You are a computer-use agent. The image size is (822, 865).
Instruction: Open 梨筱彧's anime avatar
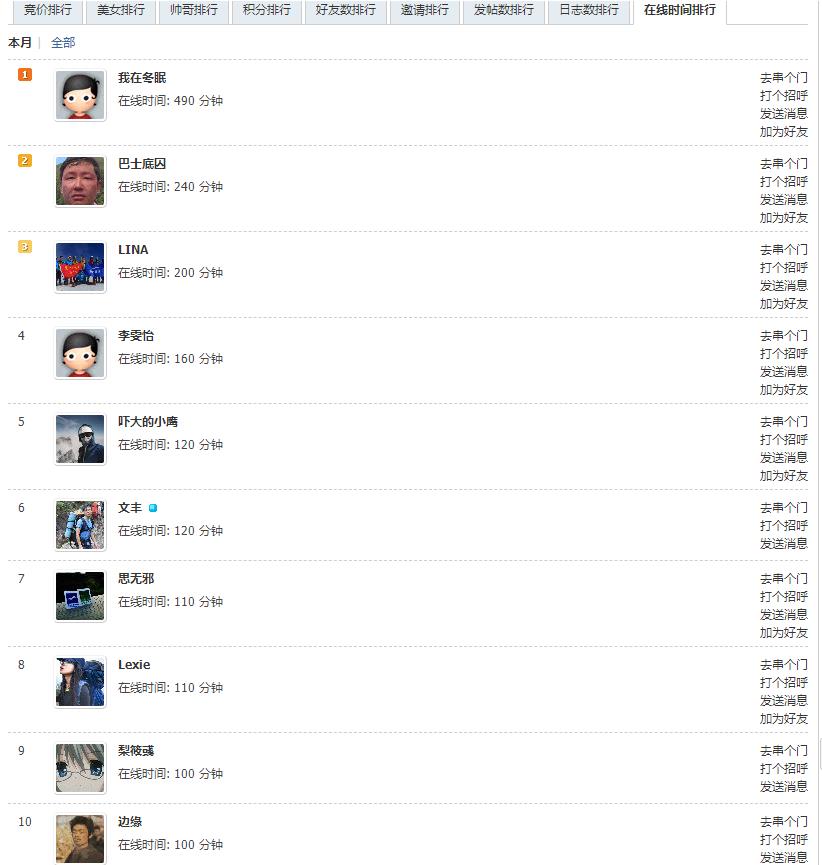[x=80, y=768]
